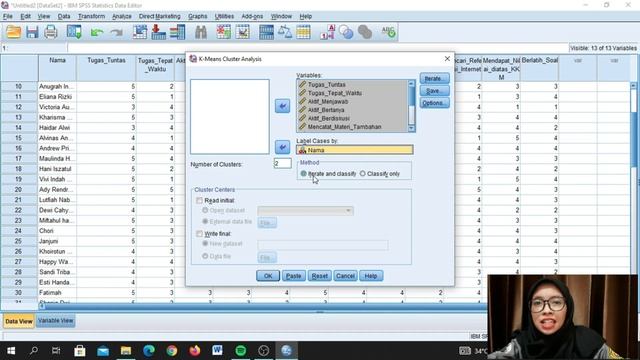Screen dimensions: 640x360
Task: Open the Iterate settings button
Action: click(x=434, y=78)
